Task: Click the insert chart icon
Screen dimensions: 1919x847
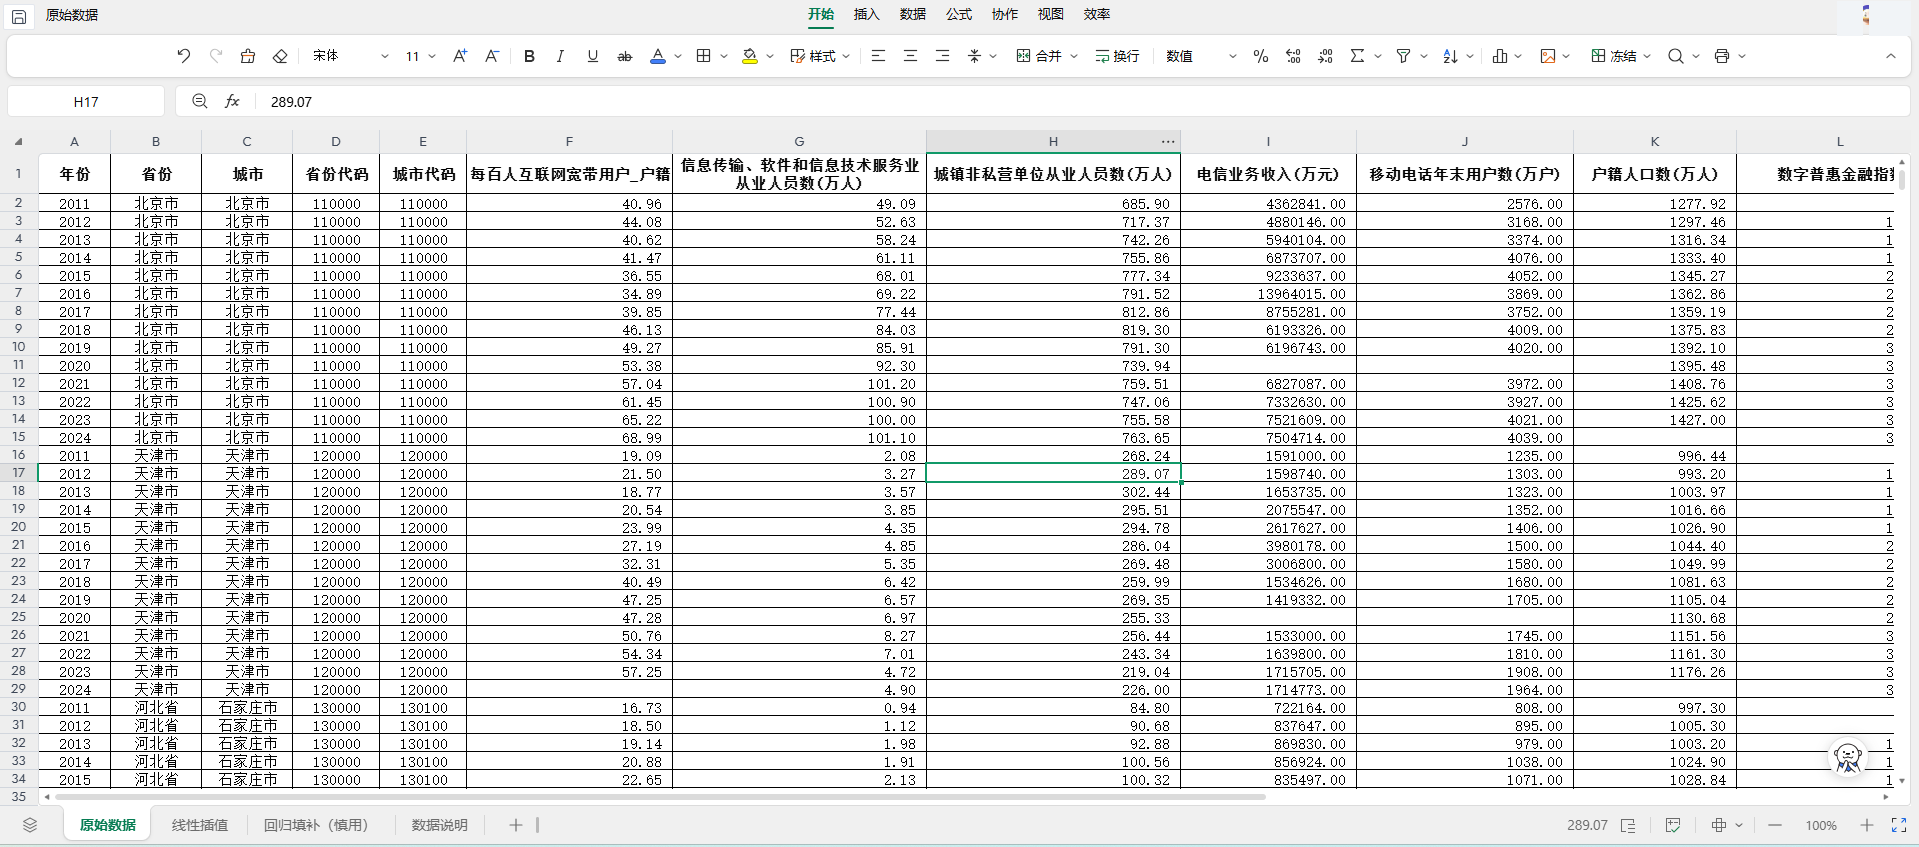Action: point(1500,56)
